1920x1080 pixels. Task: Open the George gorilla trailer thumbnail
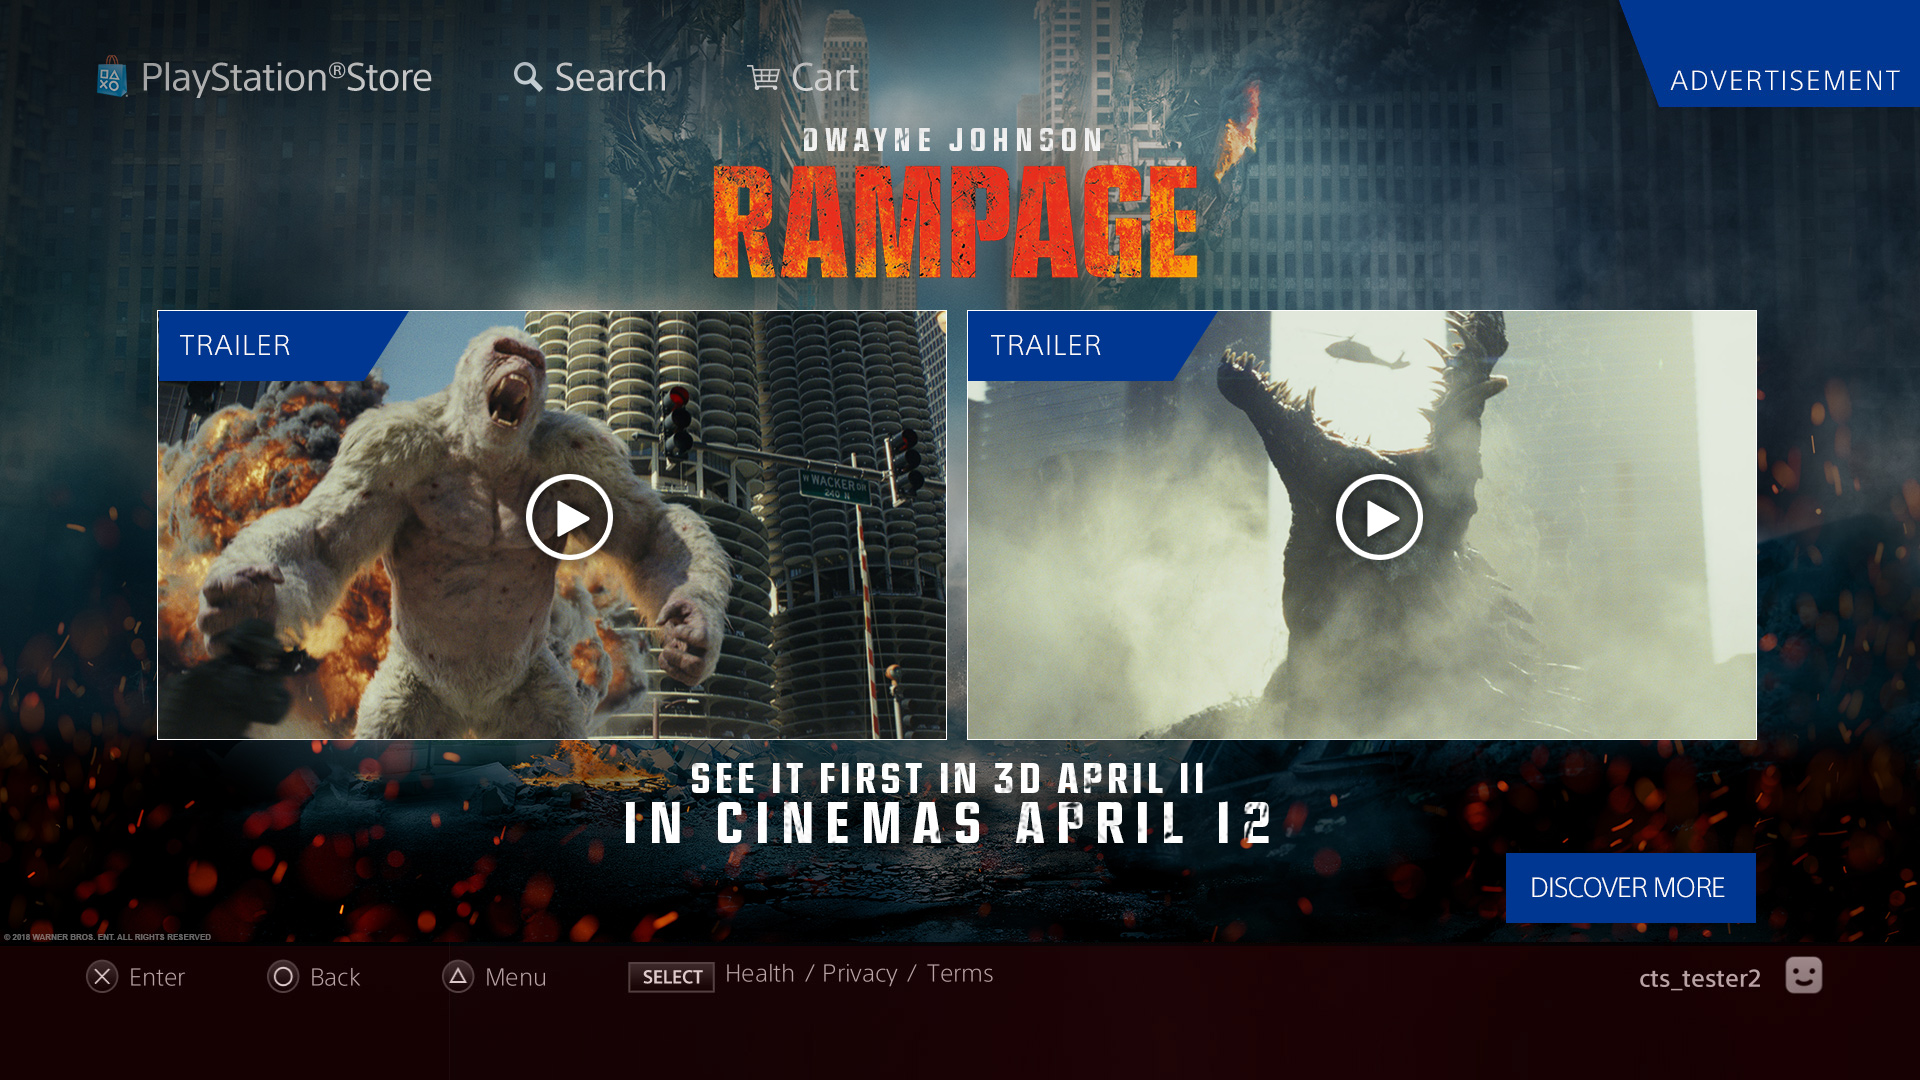click(552, 525)
